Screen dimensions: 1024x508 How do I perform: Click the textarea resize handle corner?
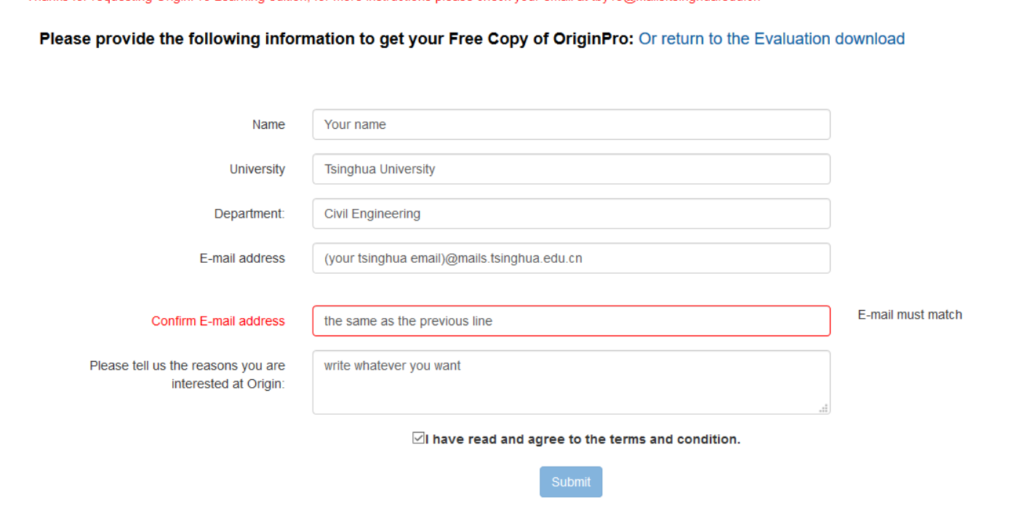[x=824, y=408]
